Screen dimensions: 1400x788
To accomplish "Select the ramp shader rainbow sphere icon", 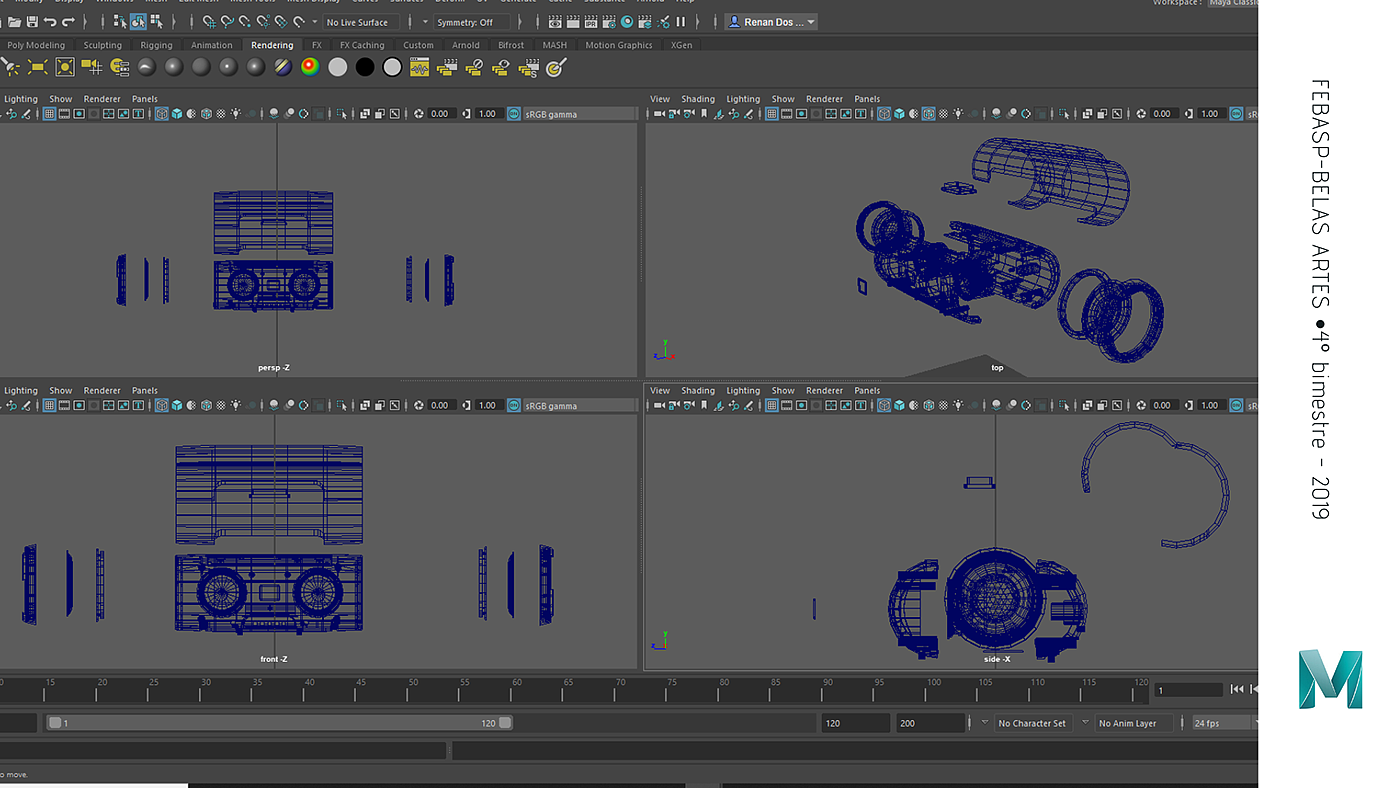I will (310, 67).
